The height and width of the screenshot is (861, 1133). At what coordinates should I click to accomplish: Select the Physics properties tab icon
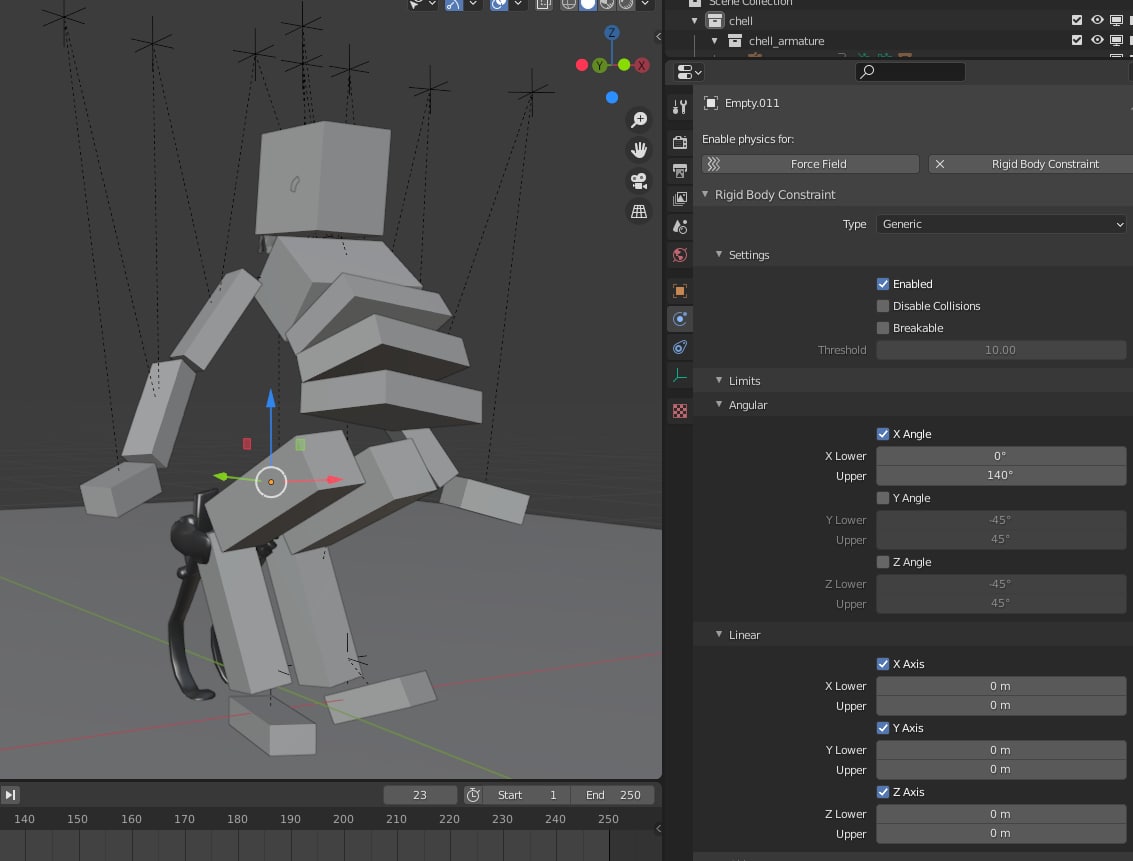click(x=680, y=319)
